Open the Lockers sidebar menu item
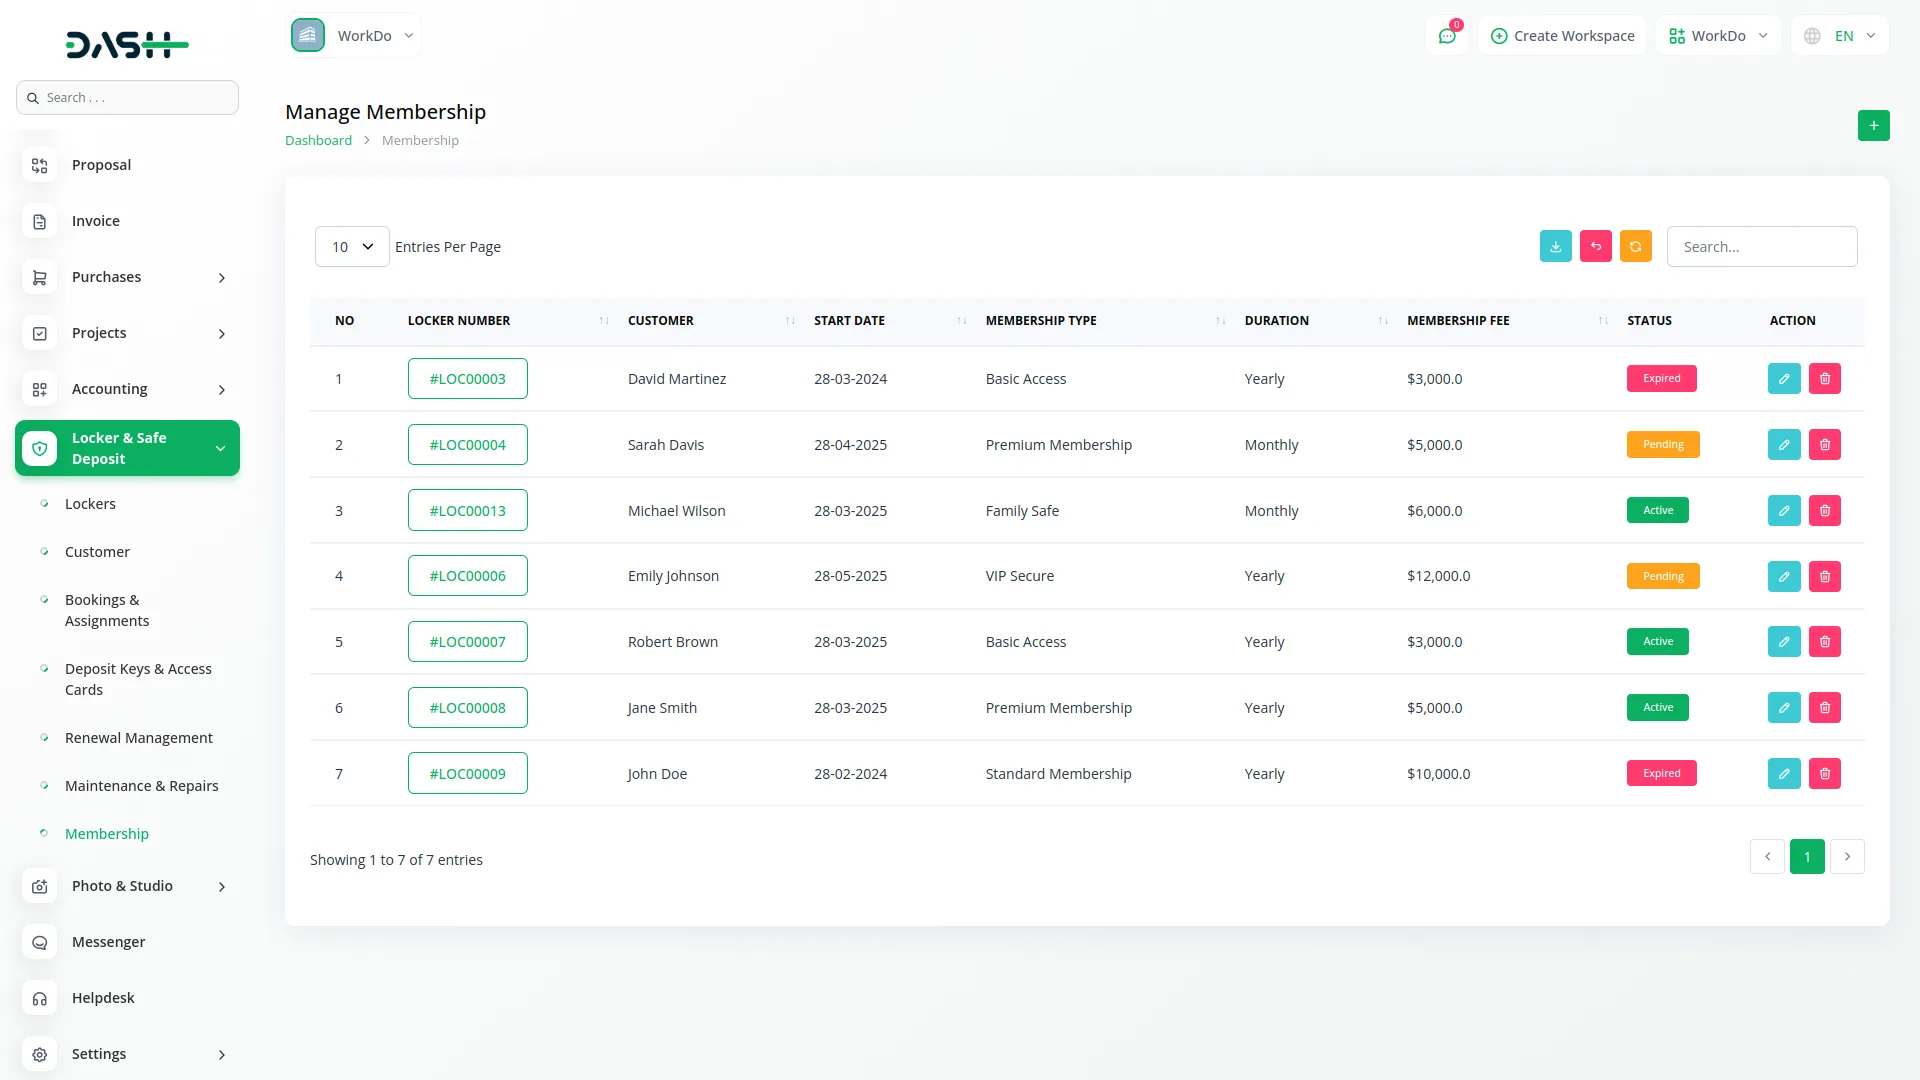 point(91,504)
